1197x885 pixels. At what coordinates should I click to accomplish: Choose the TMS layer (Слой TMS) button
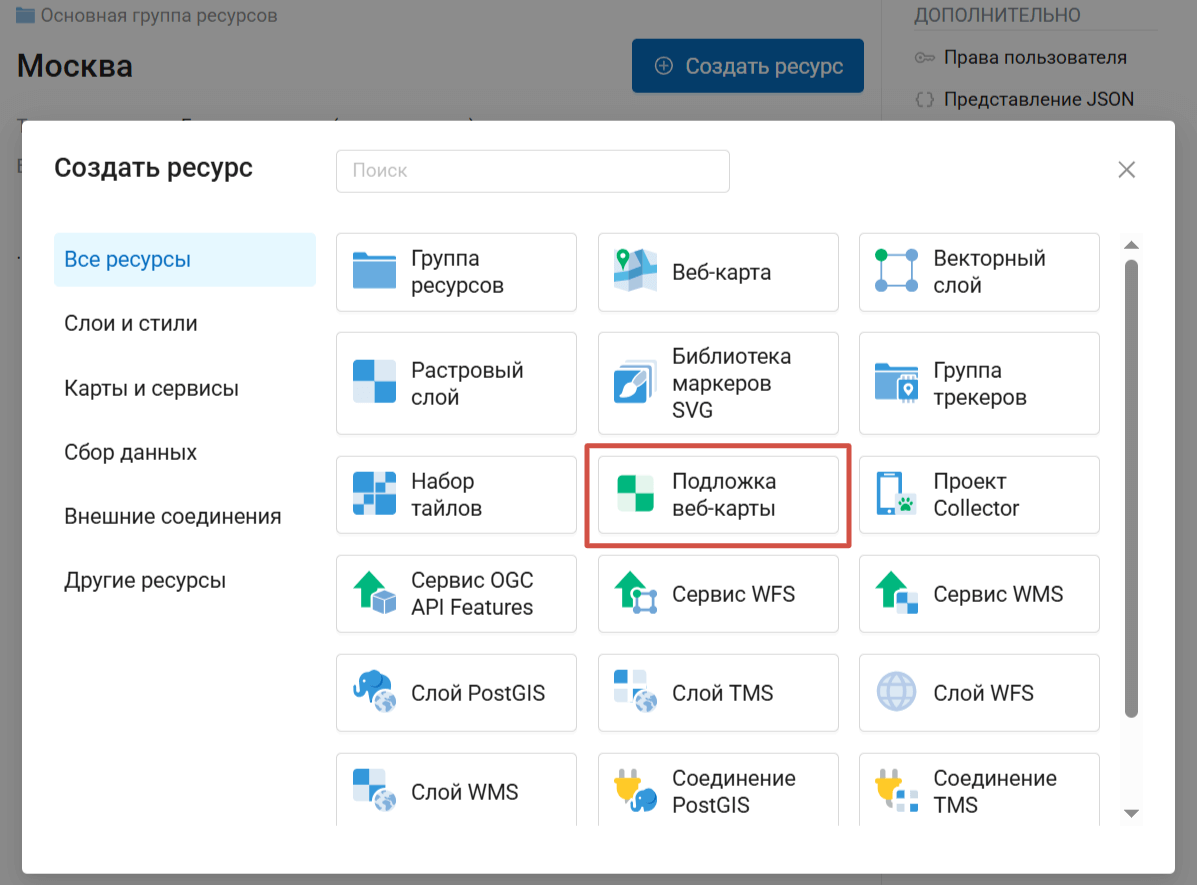pyautogui.click(x=717, y=693)
